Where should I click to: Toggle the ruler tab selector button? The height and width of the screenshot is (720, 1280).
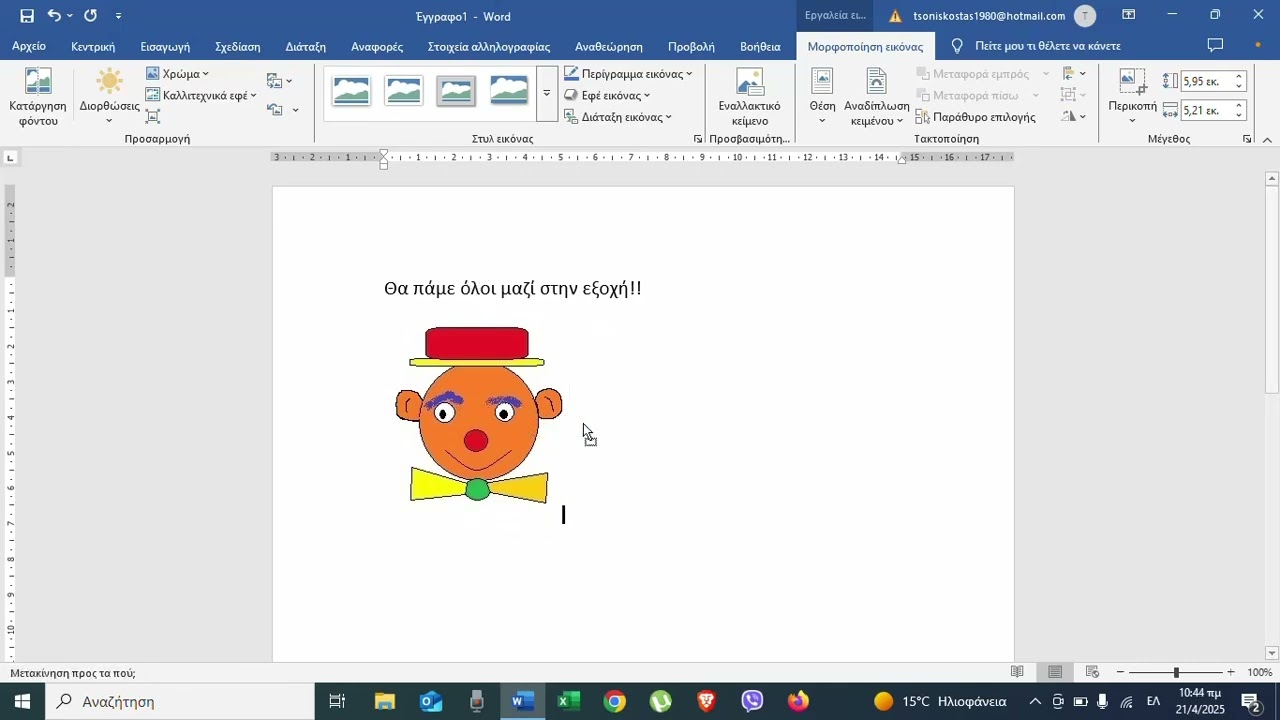click(x=10, y=157)
